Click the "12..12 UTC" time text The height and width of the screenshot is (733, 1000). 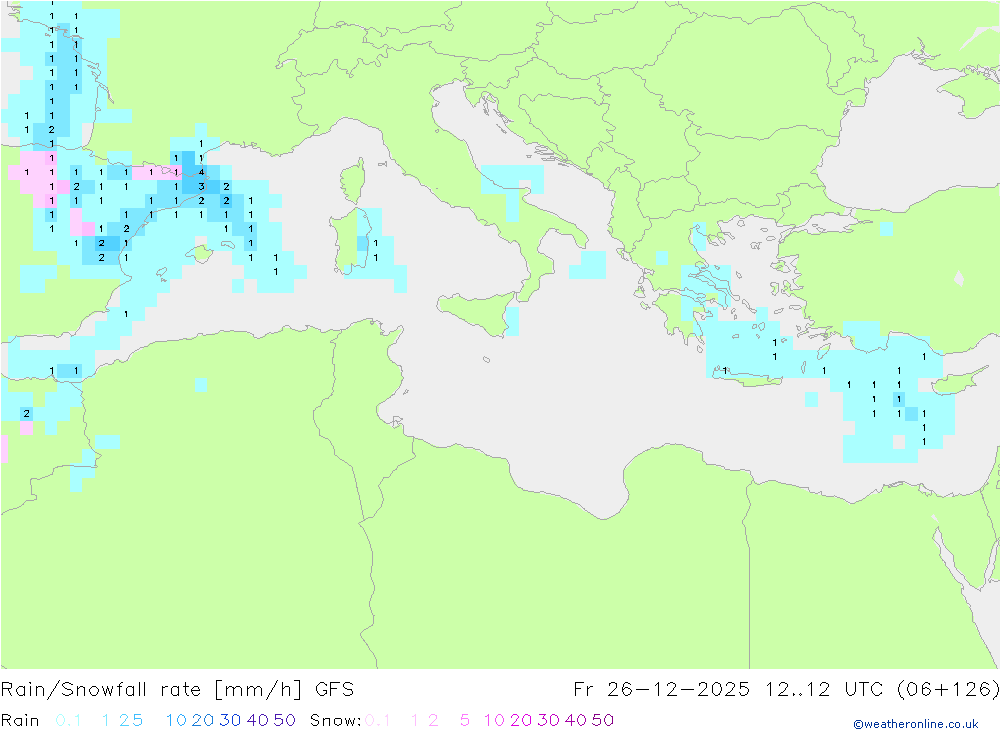point(824,690)
